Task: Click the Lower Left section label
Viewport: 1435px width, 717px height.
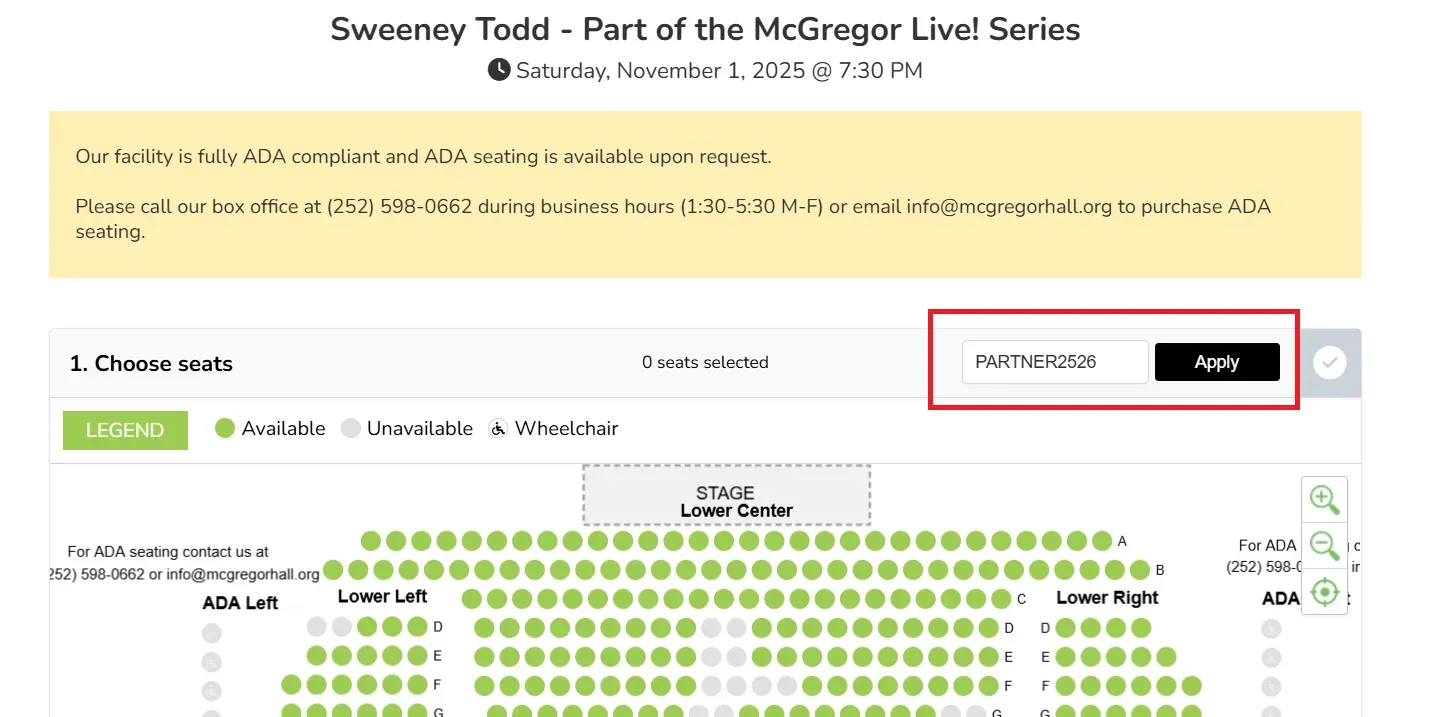Action: [382, 597]
